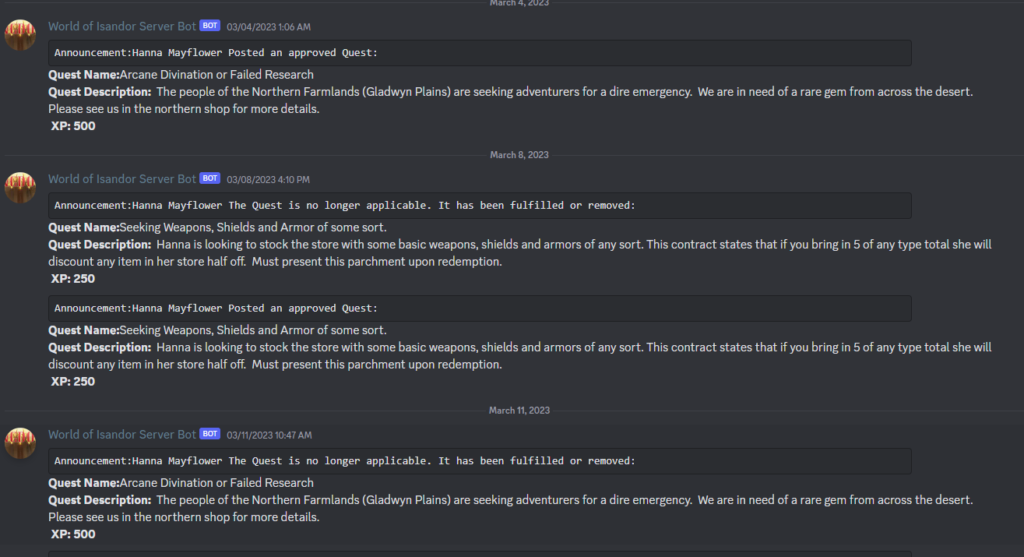The width and height of the screenshot is (1024, 557).
Task: Open World of Isandor Server Bot profile from 03/04/2023 message
Action: (x=122, y=25)
